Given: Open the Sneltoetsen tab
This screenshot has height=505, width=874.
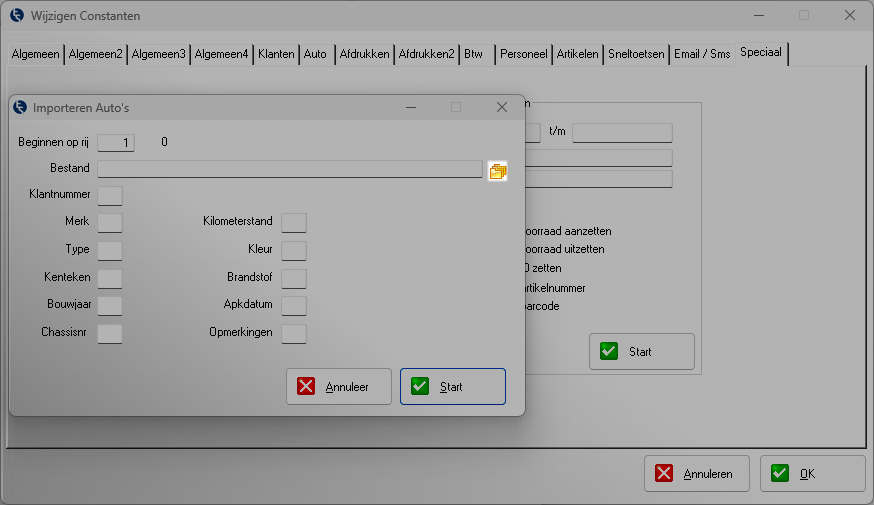Looking at the screenshot, I should [x=636, y=54].
